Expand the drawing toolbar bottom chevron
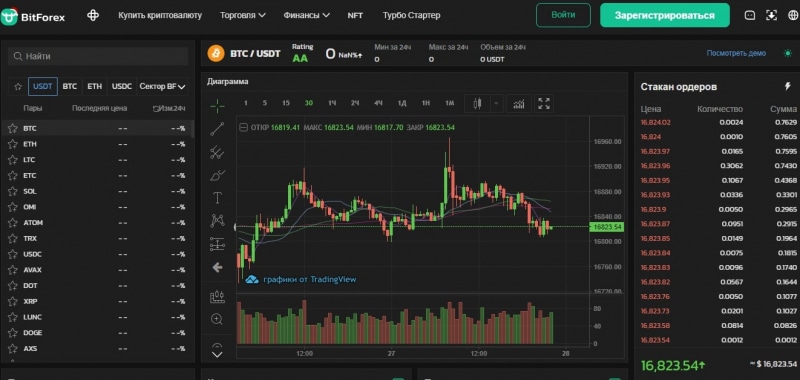Viewport: 800px width, 380px height. tap(217, 353)
